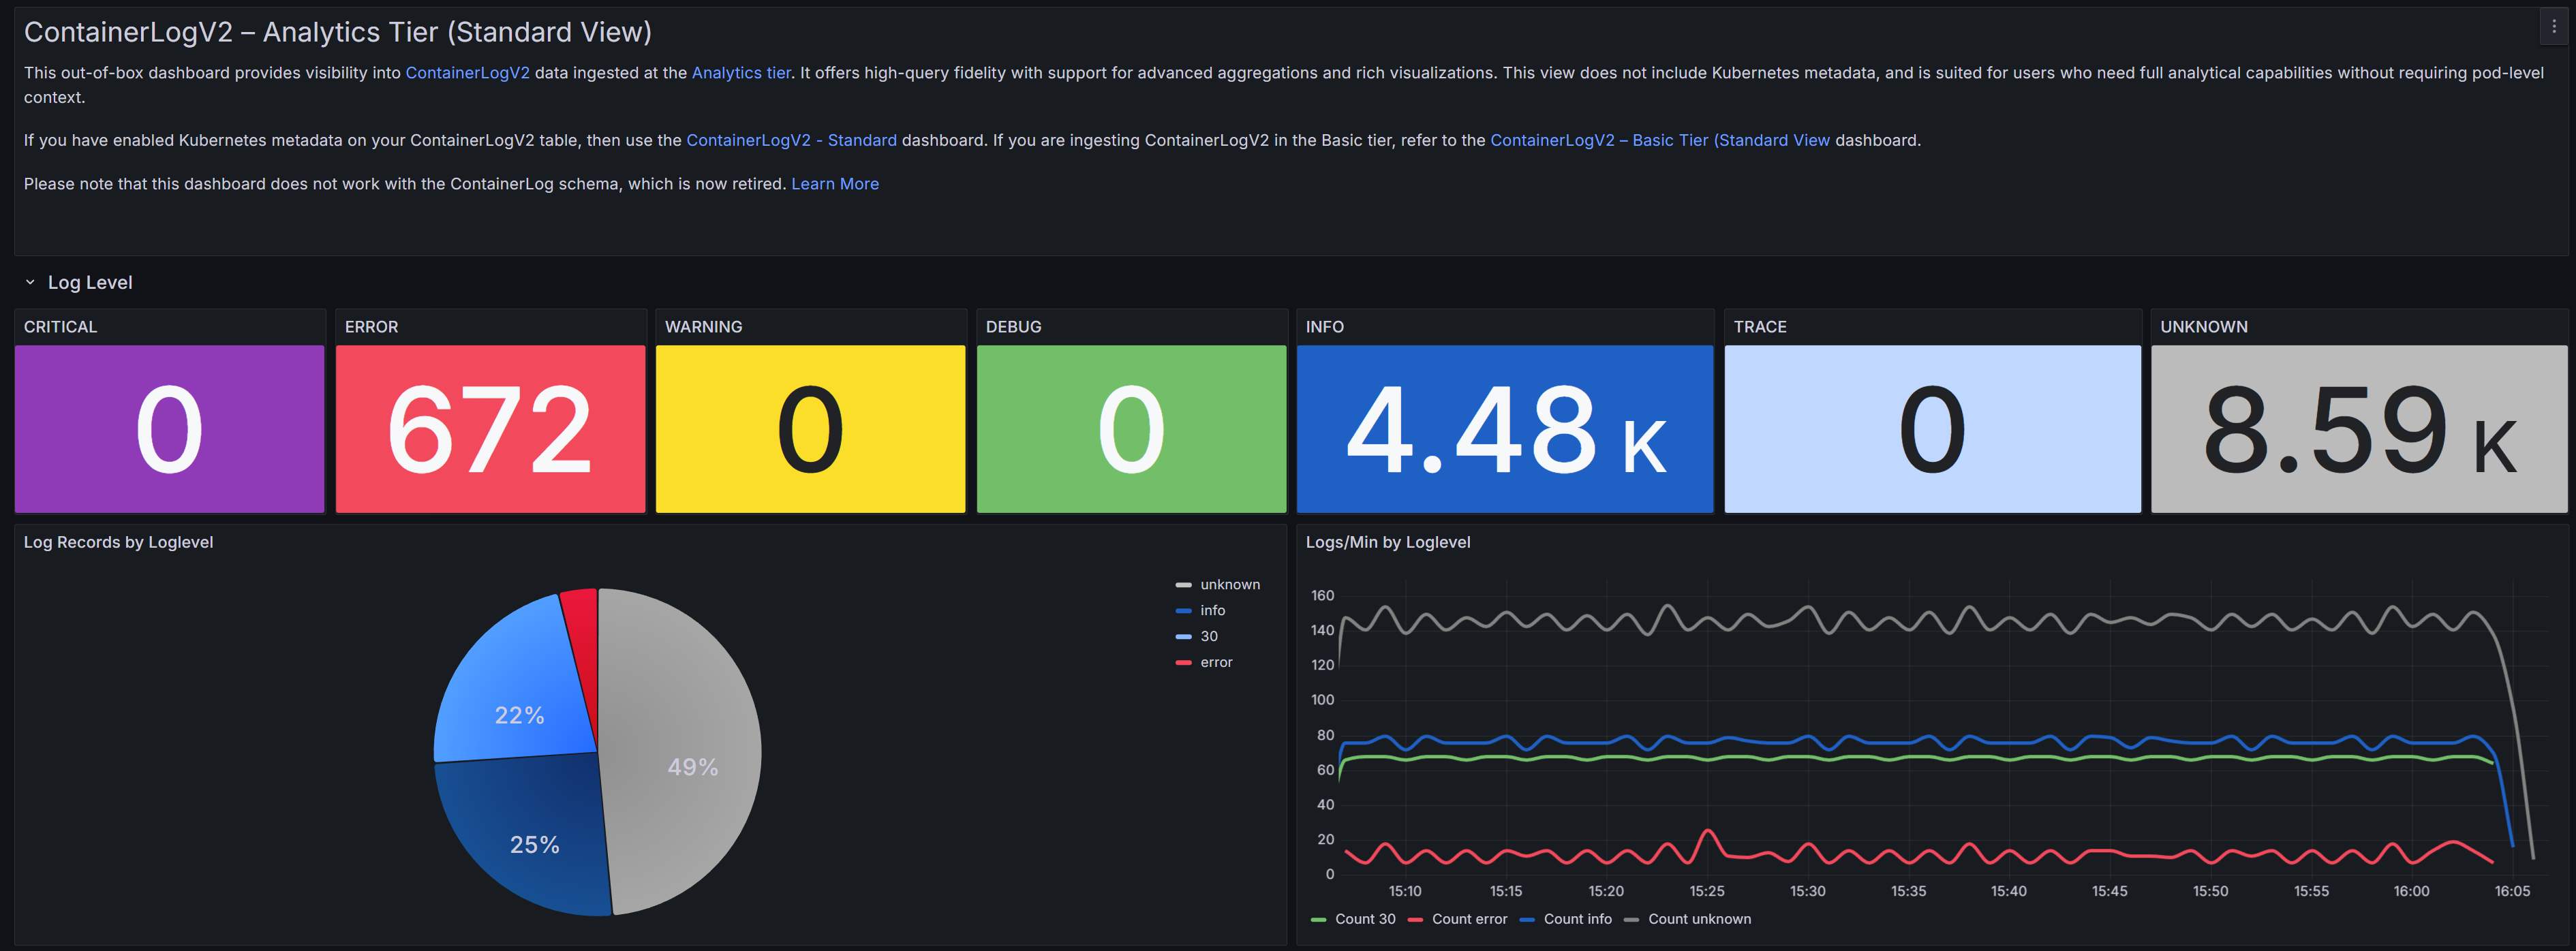Toggle the info series in pie legend
Screen dimensions: 2576x951
(x=1212, y=611)
